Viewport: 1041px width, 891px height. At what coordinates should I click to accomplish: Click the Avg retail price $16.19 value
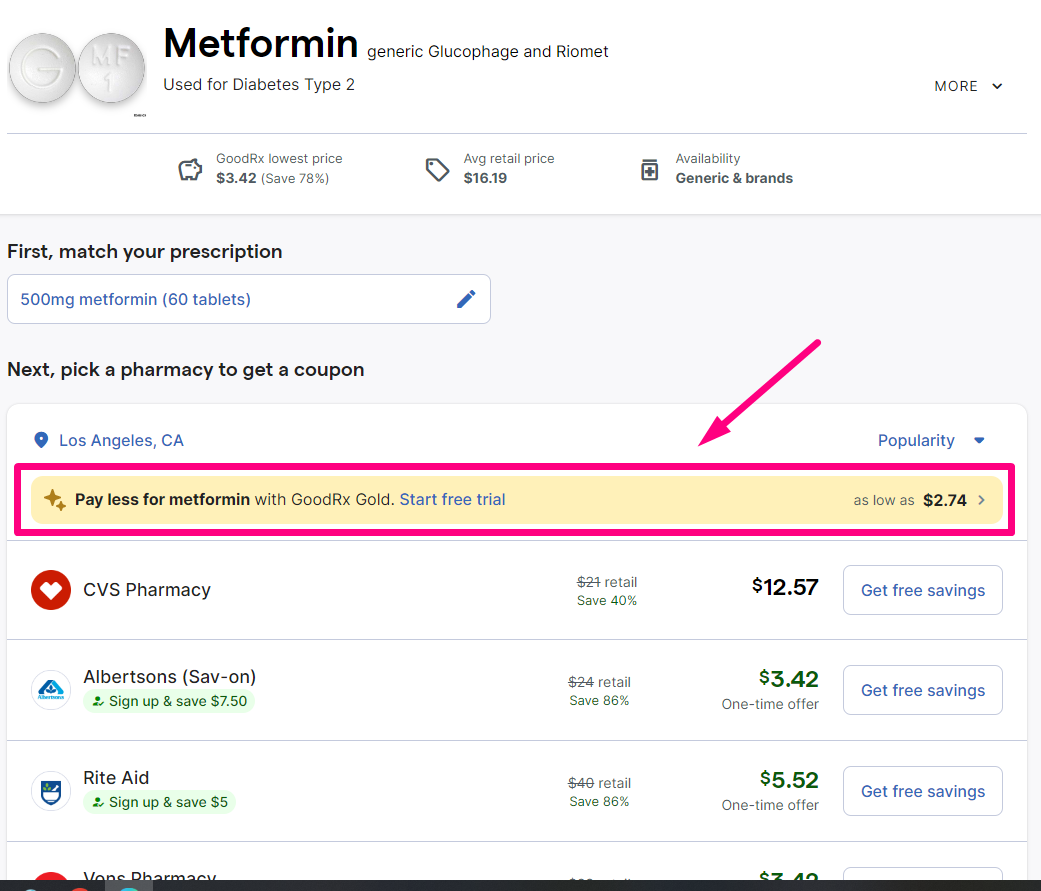click(x=485, y=178)
